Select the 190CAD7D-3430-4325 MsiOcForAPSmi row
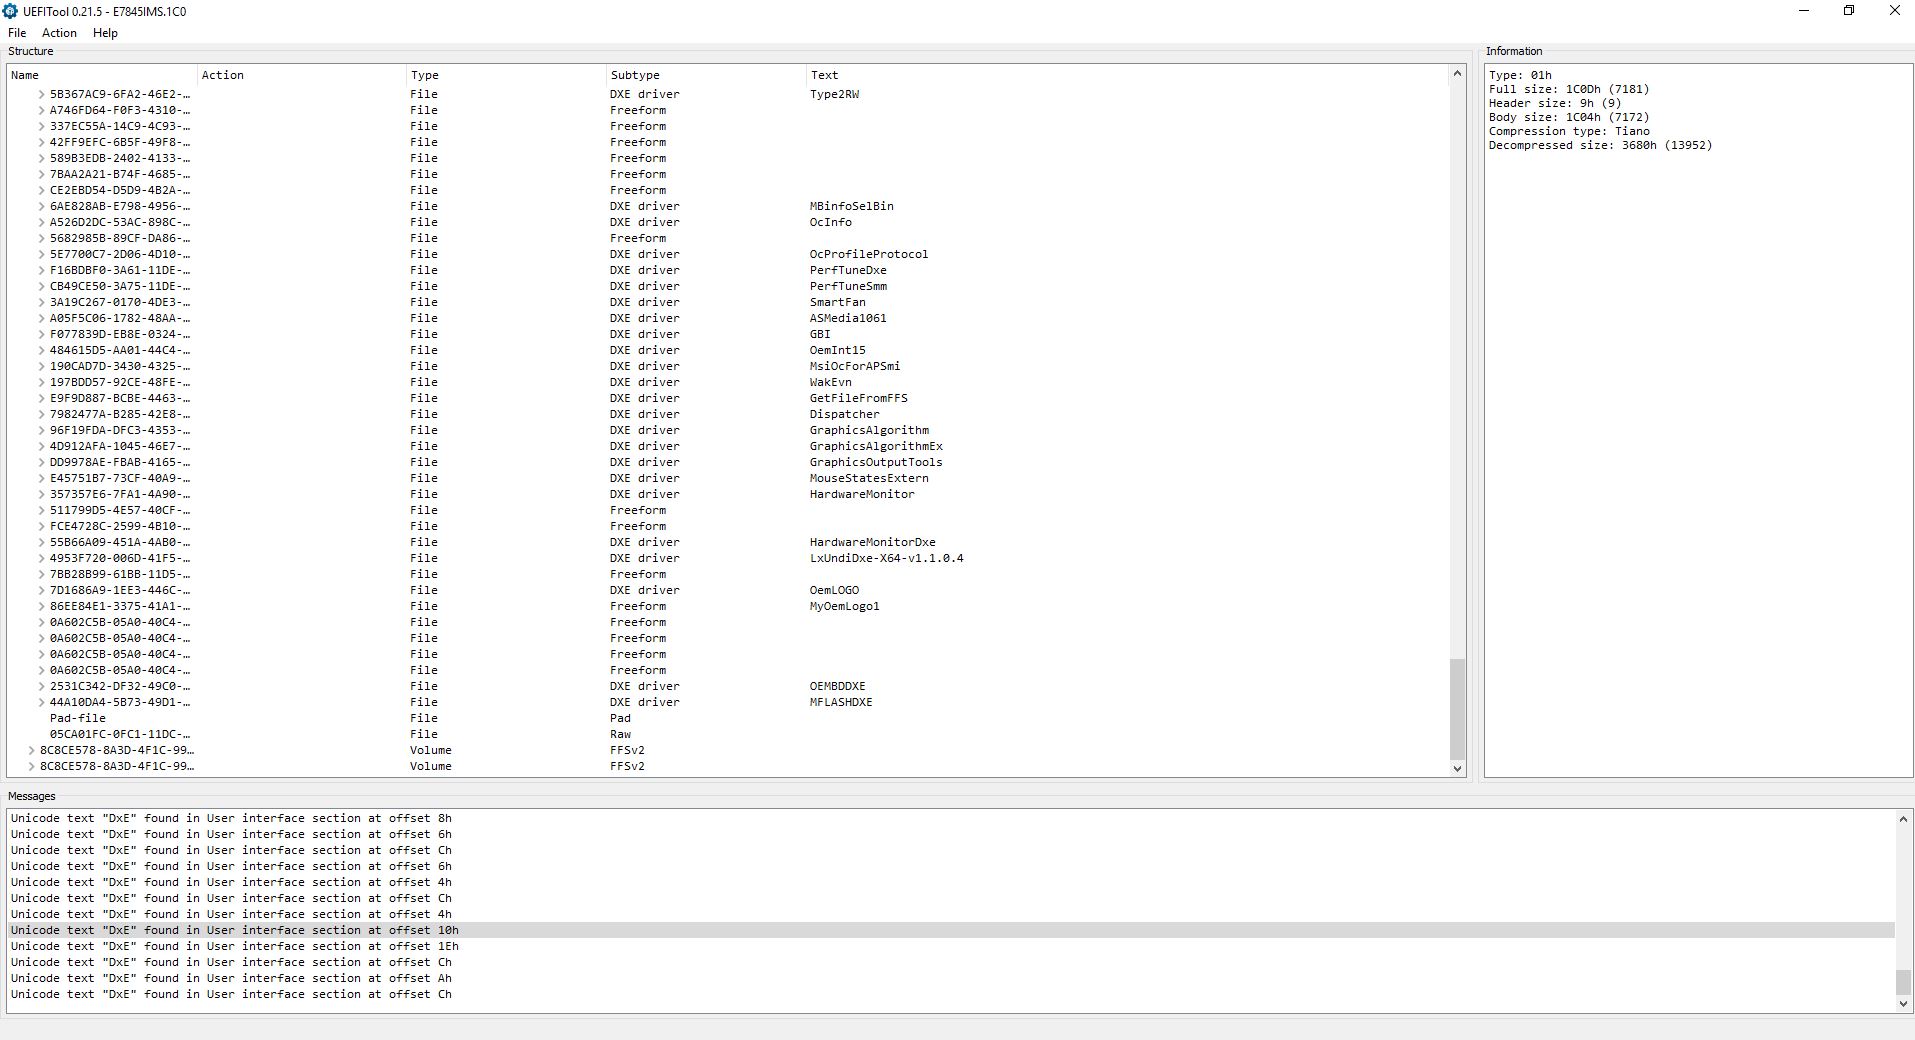 (728, 366)
